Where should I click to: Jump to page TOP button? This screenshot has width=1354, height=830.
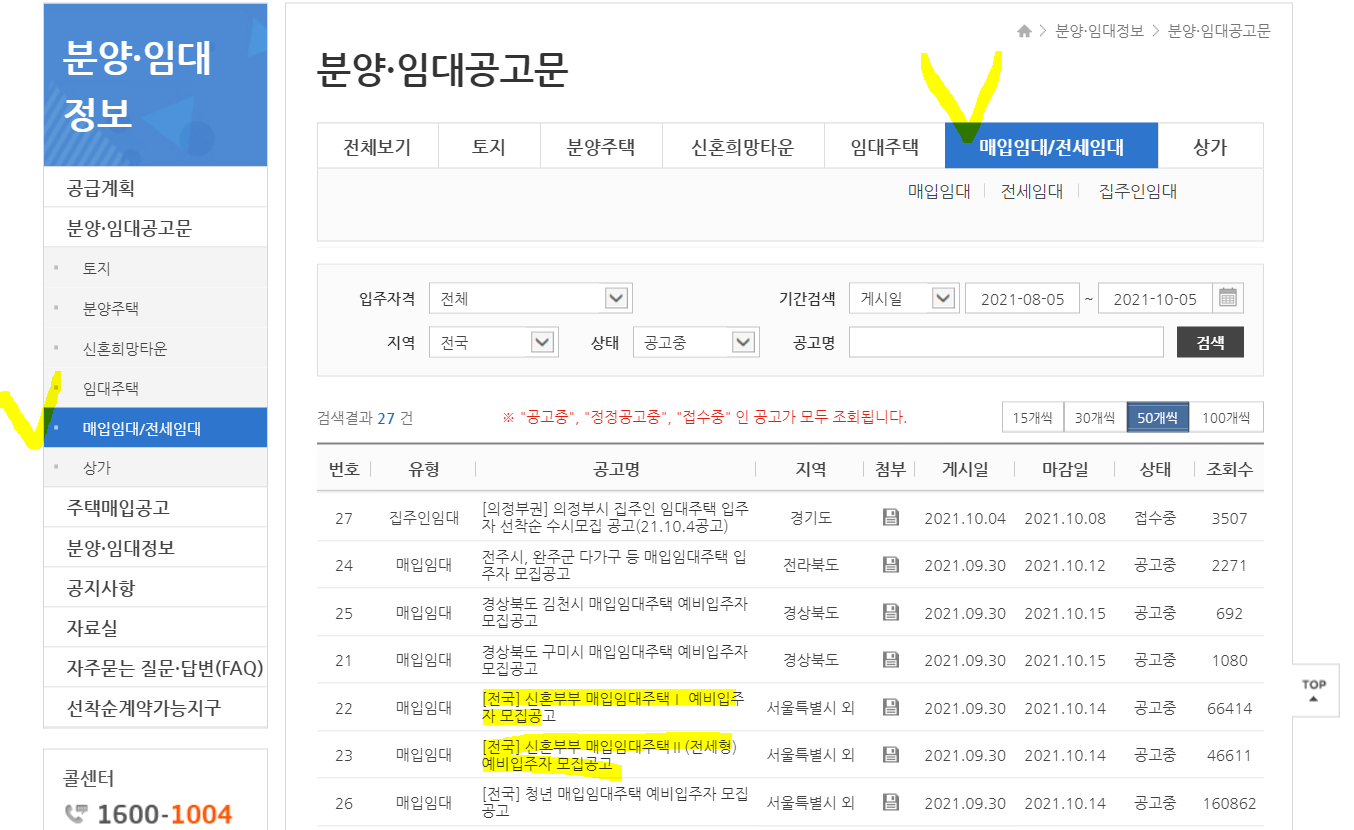coord(1314,690)
